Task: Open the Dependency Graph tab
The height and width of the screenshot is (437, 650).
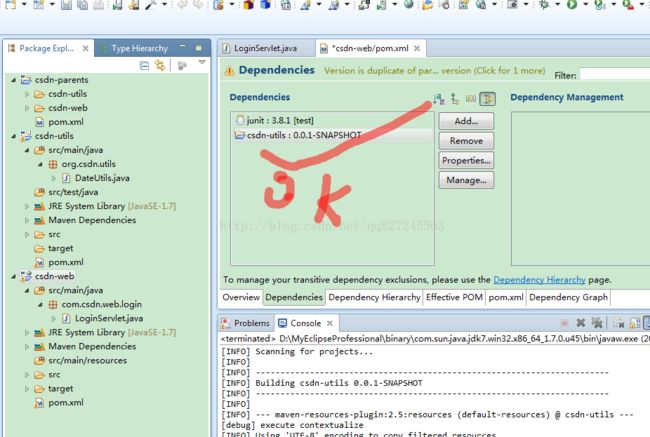Action: (568, 297)
